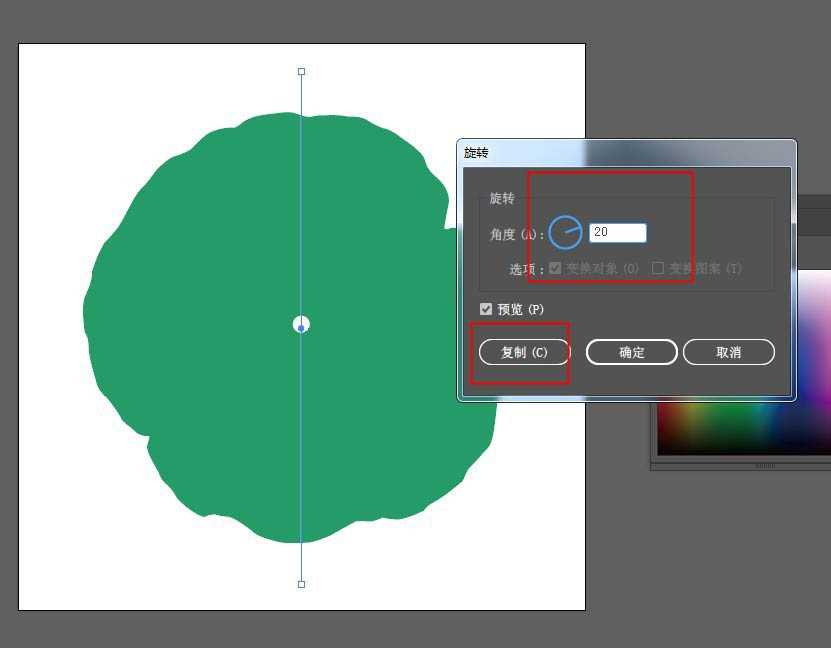
Task: Click the 预览 (P) label text
Action: click(521, 310)
